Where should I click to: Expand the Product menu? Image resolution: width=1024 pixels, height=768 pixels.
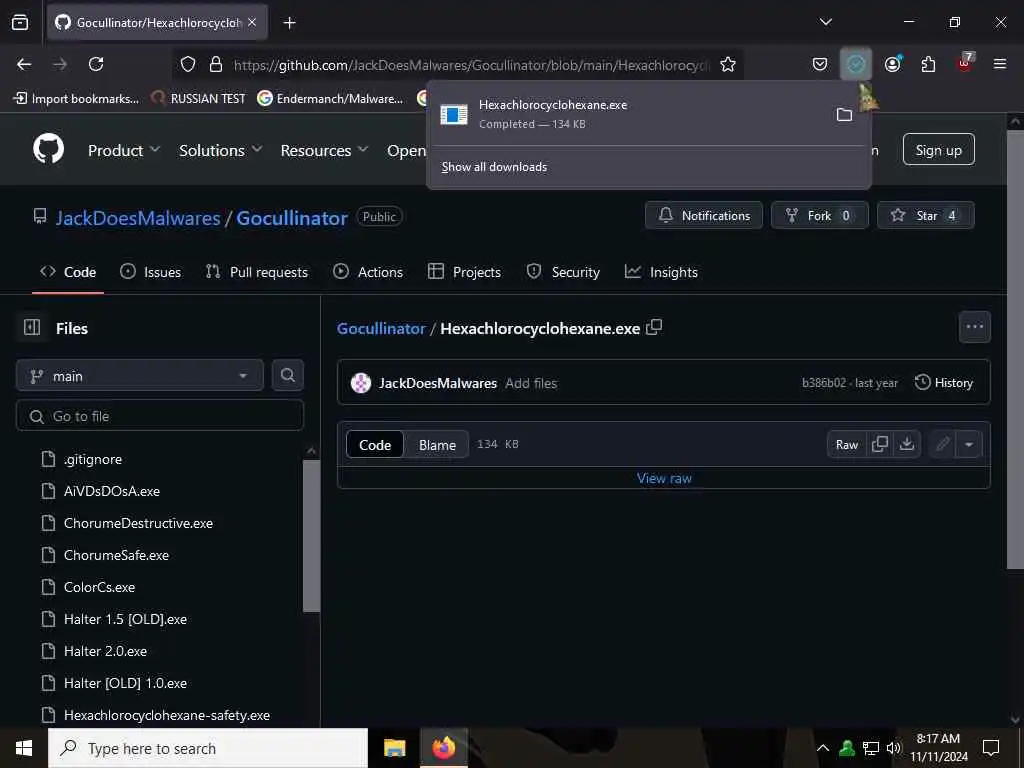(x=124, y=150)
